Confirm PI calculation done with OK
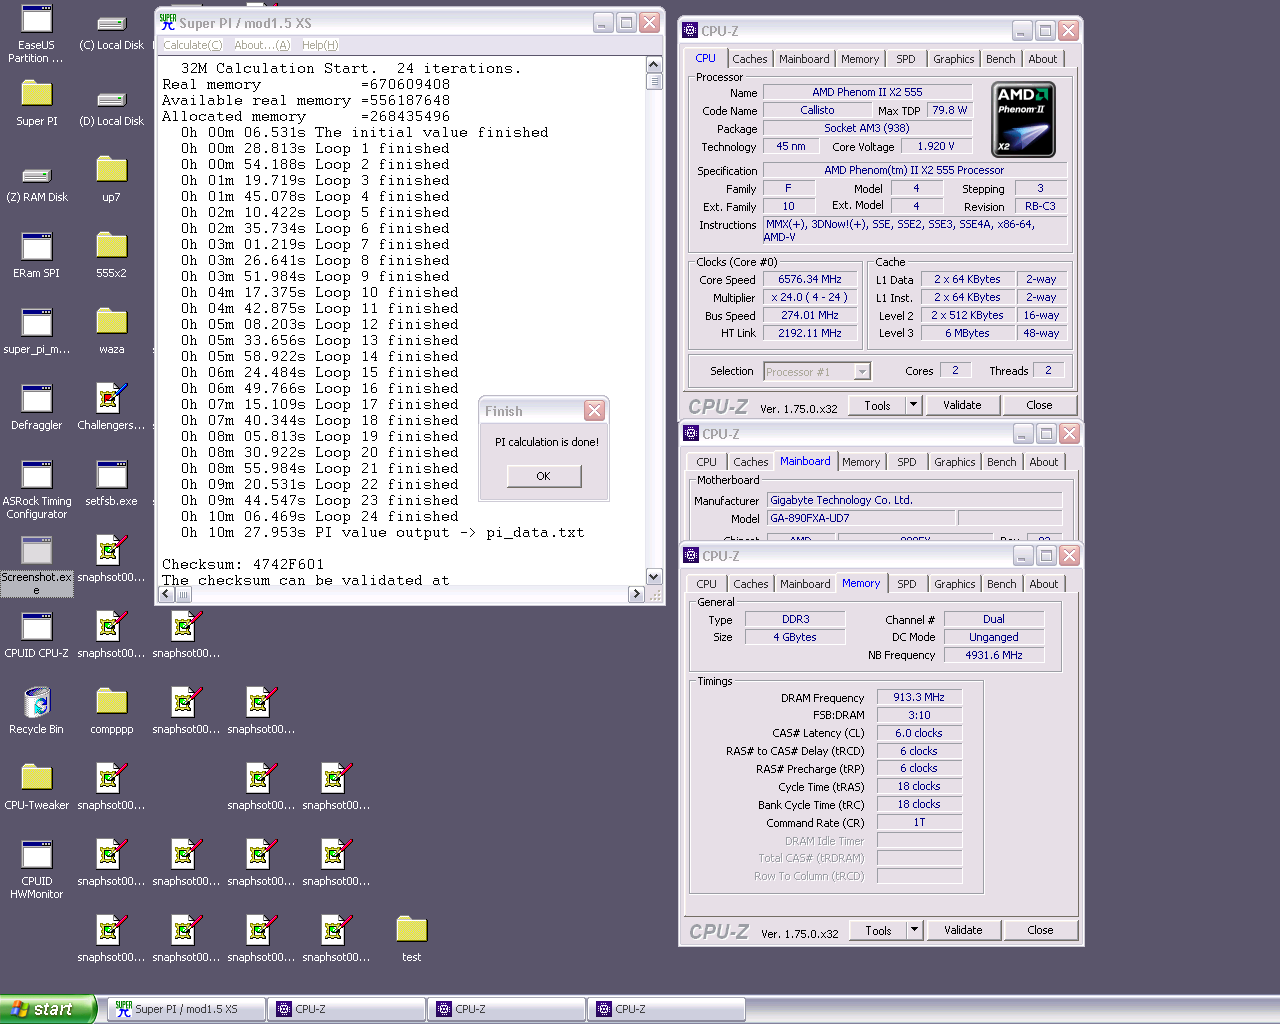 coord(543,476)
